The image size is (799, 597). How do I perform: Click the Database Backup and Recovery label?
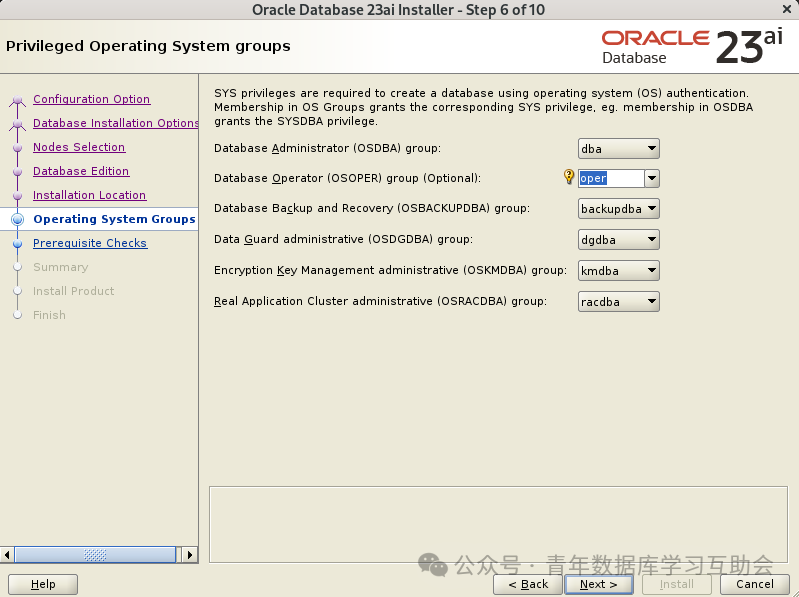(372, 208)
